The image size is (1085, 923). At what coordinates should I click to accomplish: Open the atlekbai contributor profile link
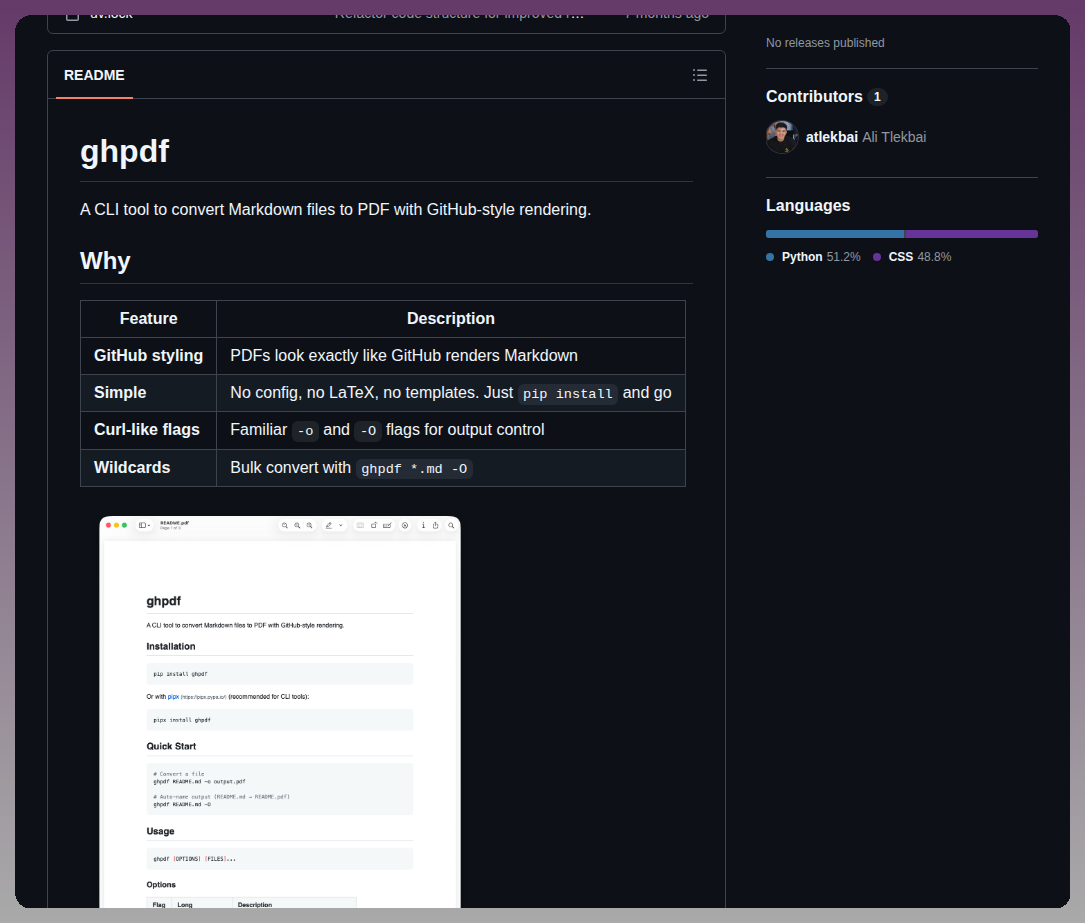(x=831, y=137)
